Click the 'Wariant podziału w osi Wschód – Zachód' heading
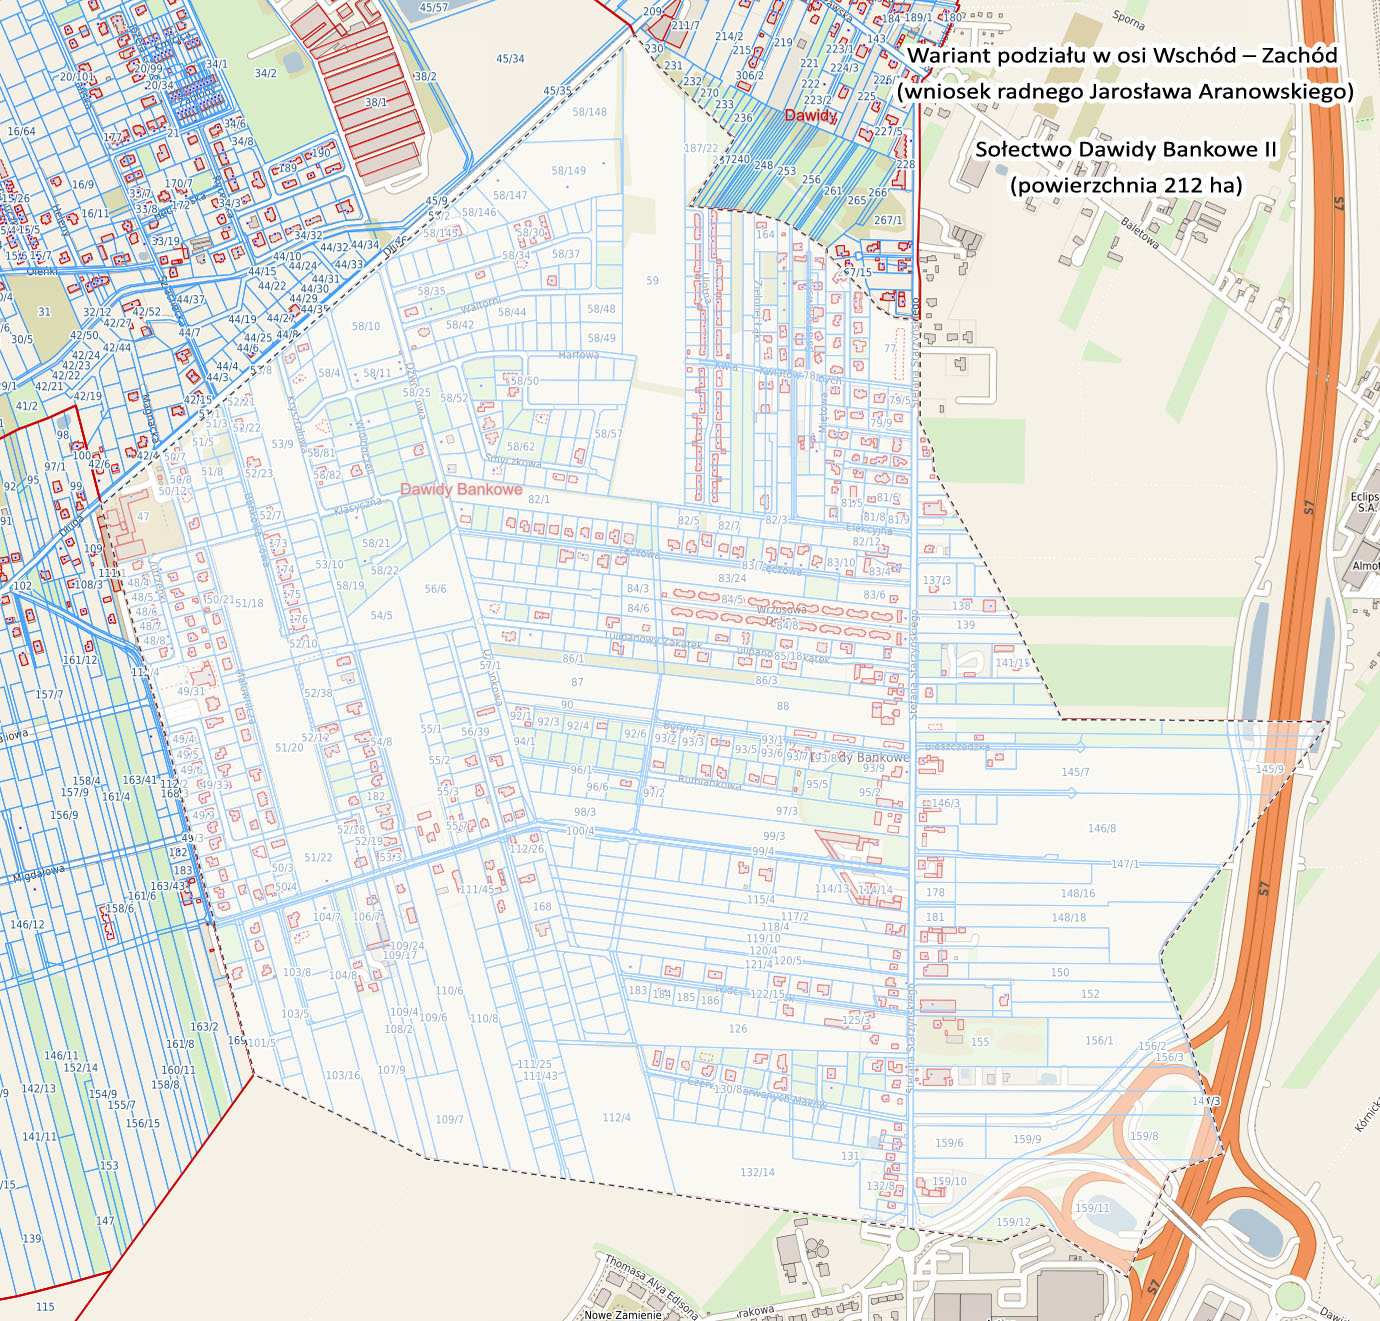Image resolution: width=1380 pixels, height=1321 pixels. pyautogui.click(x=1122, y=56)
